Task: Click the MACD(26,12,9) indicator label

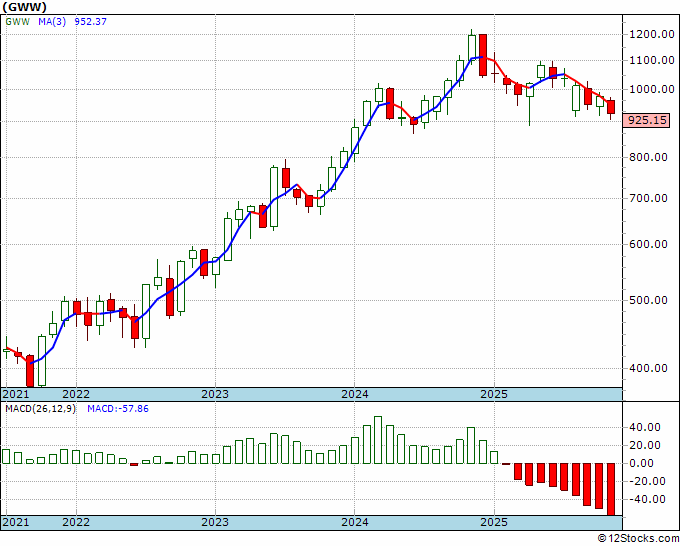Action: tap(40, 409)
